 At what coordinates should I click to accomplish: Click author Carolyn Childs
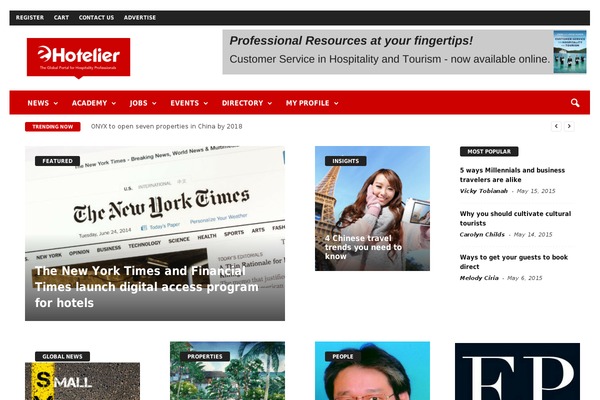point(482,235)
